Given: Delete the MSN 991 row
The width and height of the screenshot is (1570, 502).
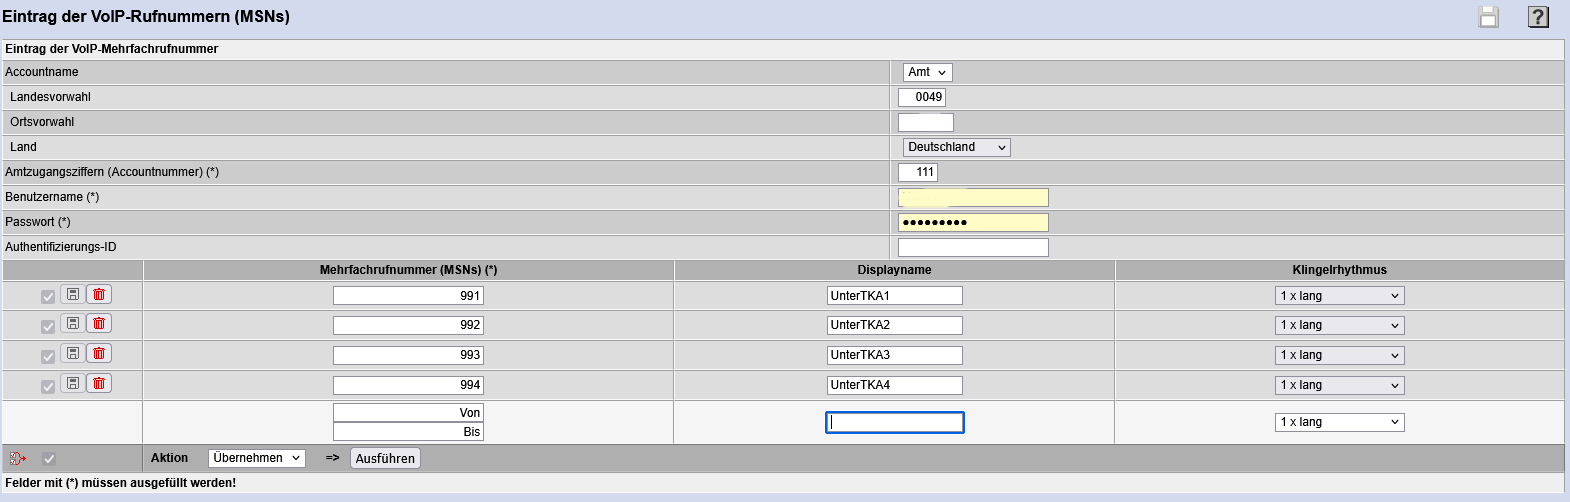Looking at the screenshot, I should pos(99,294).
